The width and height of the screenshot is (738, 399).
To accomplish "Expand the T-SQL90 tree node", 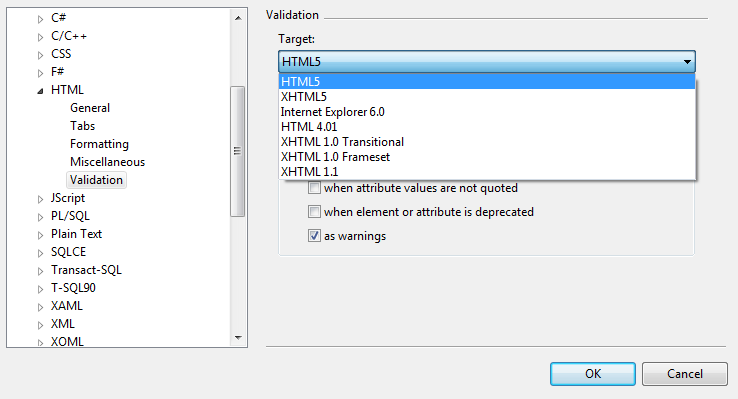I will pyautogui.click(x=40, y=289).
